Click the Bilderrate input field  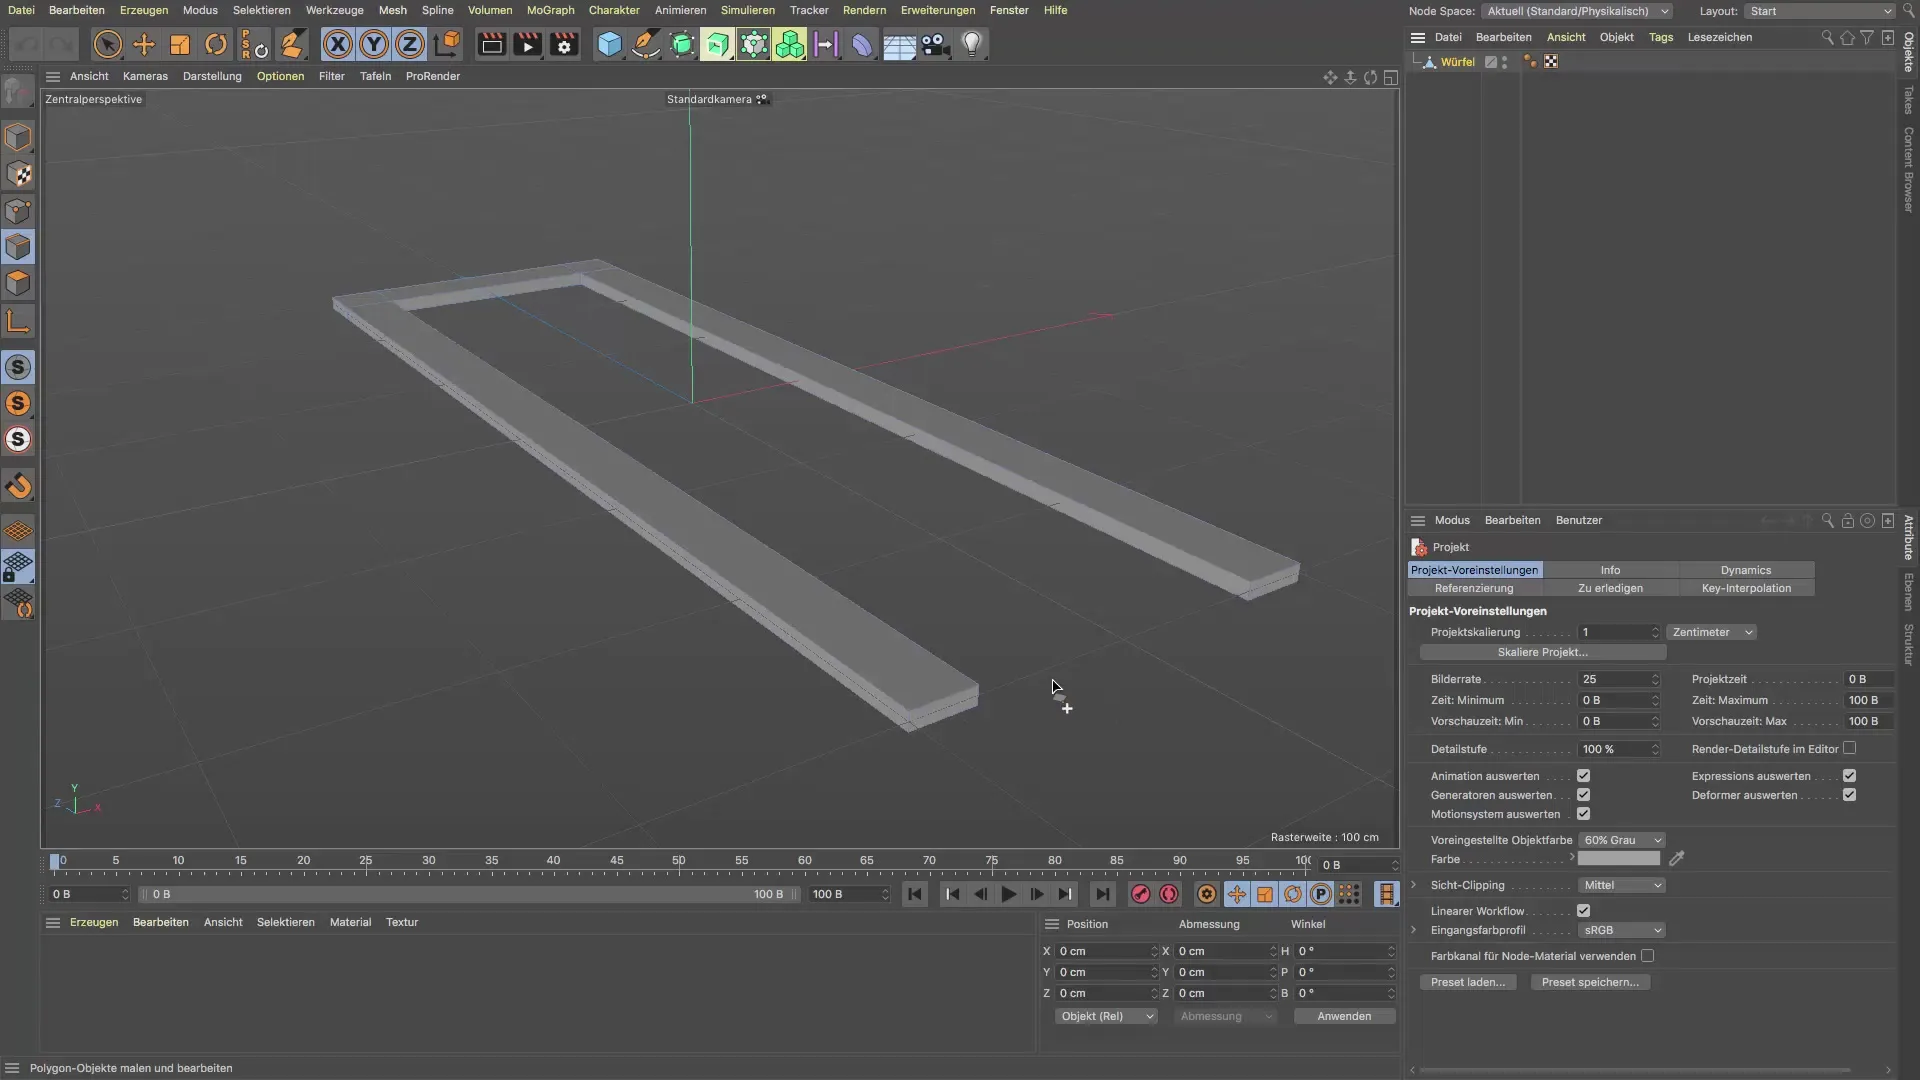[1618, 679]
